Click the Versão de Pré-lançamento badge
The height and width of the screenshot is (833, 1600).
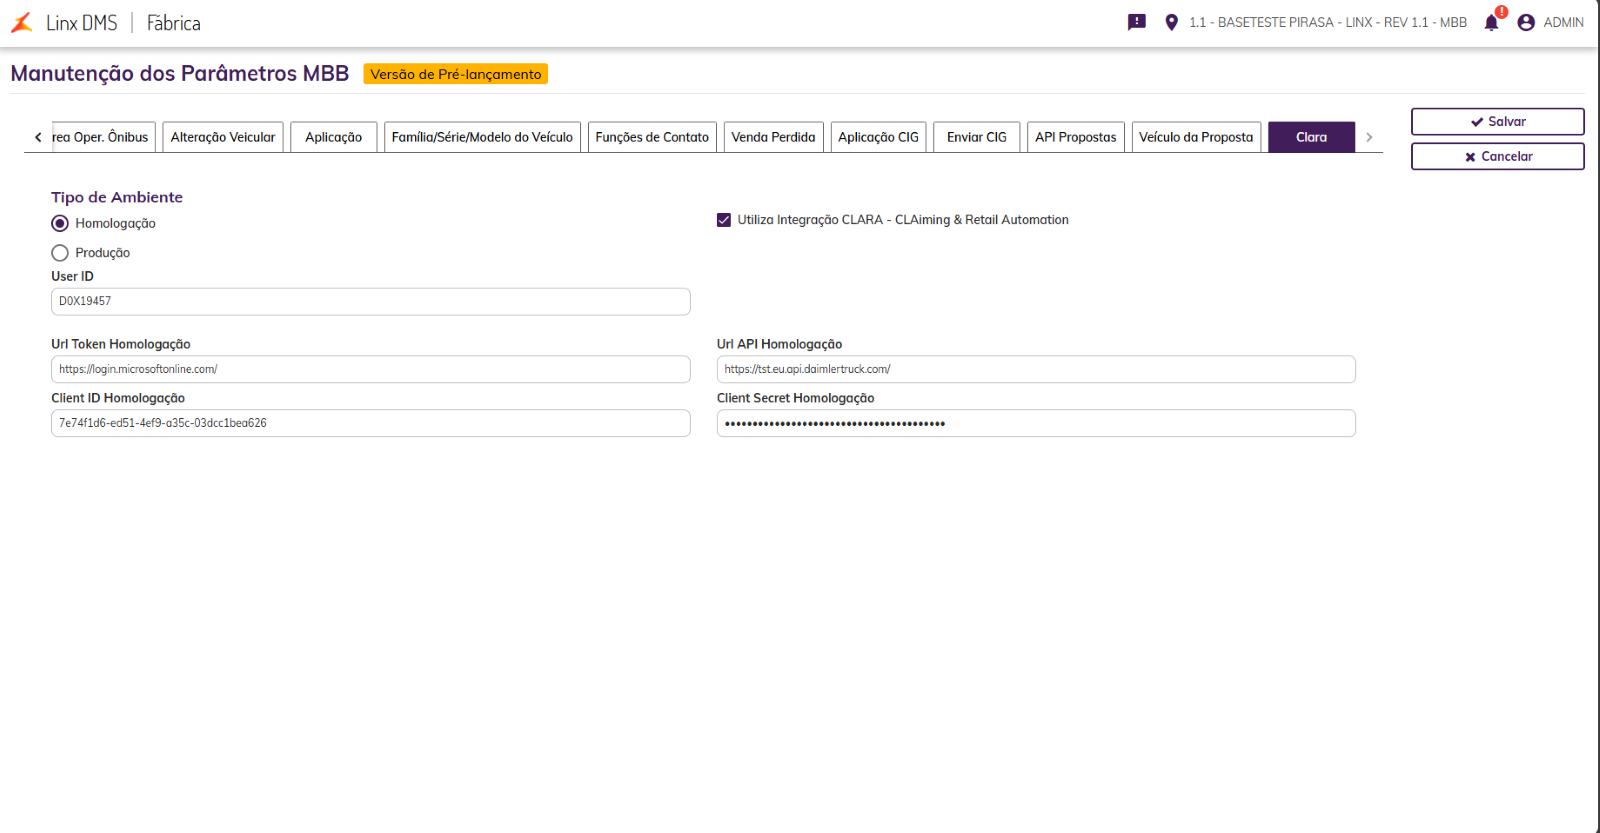tap(455, 74)
